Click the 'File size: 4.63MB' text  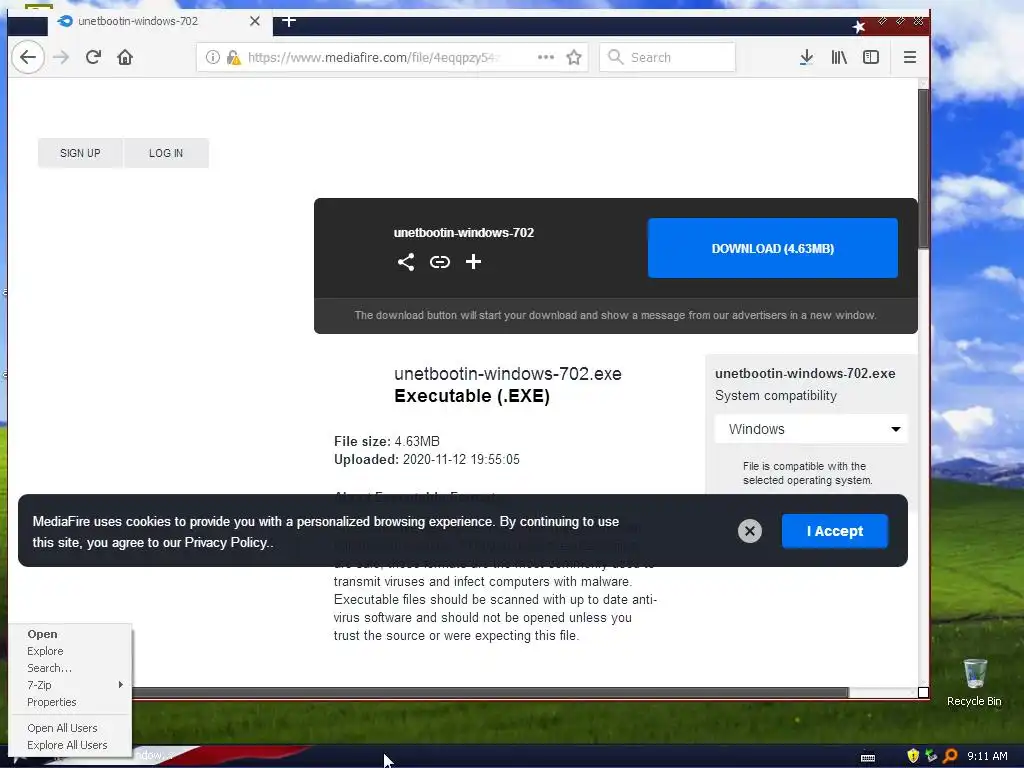pyautogui.click(x=387, y=441)
